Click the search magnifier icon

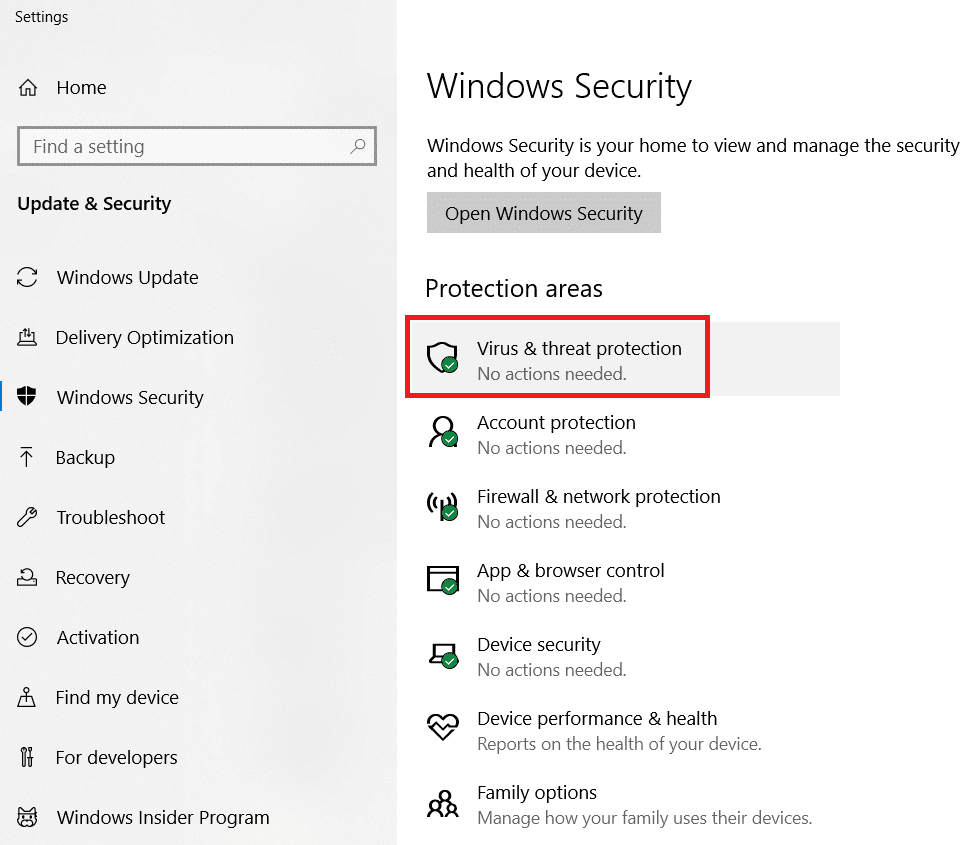358,146
